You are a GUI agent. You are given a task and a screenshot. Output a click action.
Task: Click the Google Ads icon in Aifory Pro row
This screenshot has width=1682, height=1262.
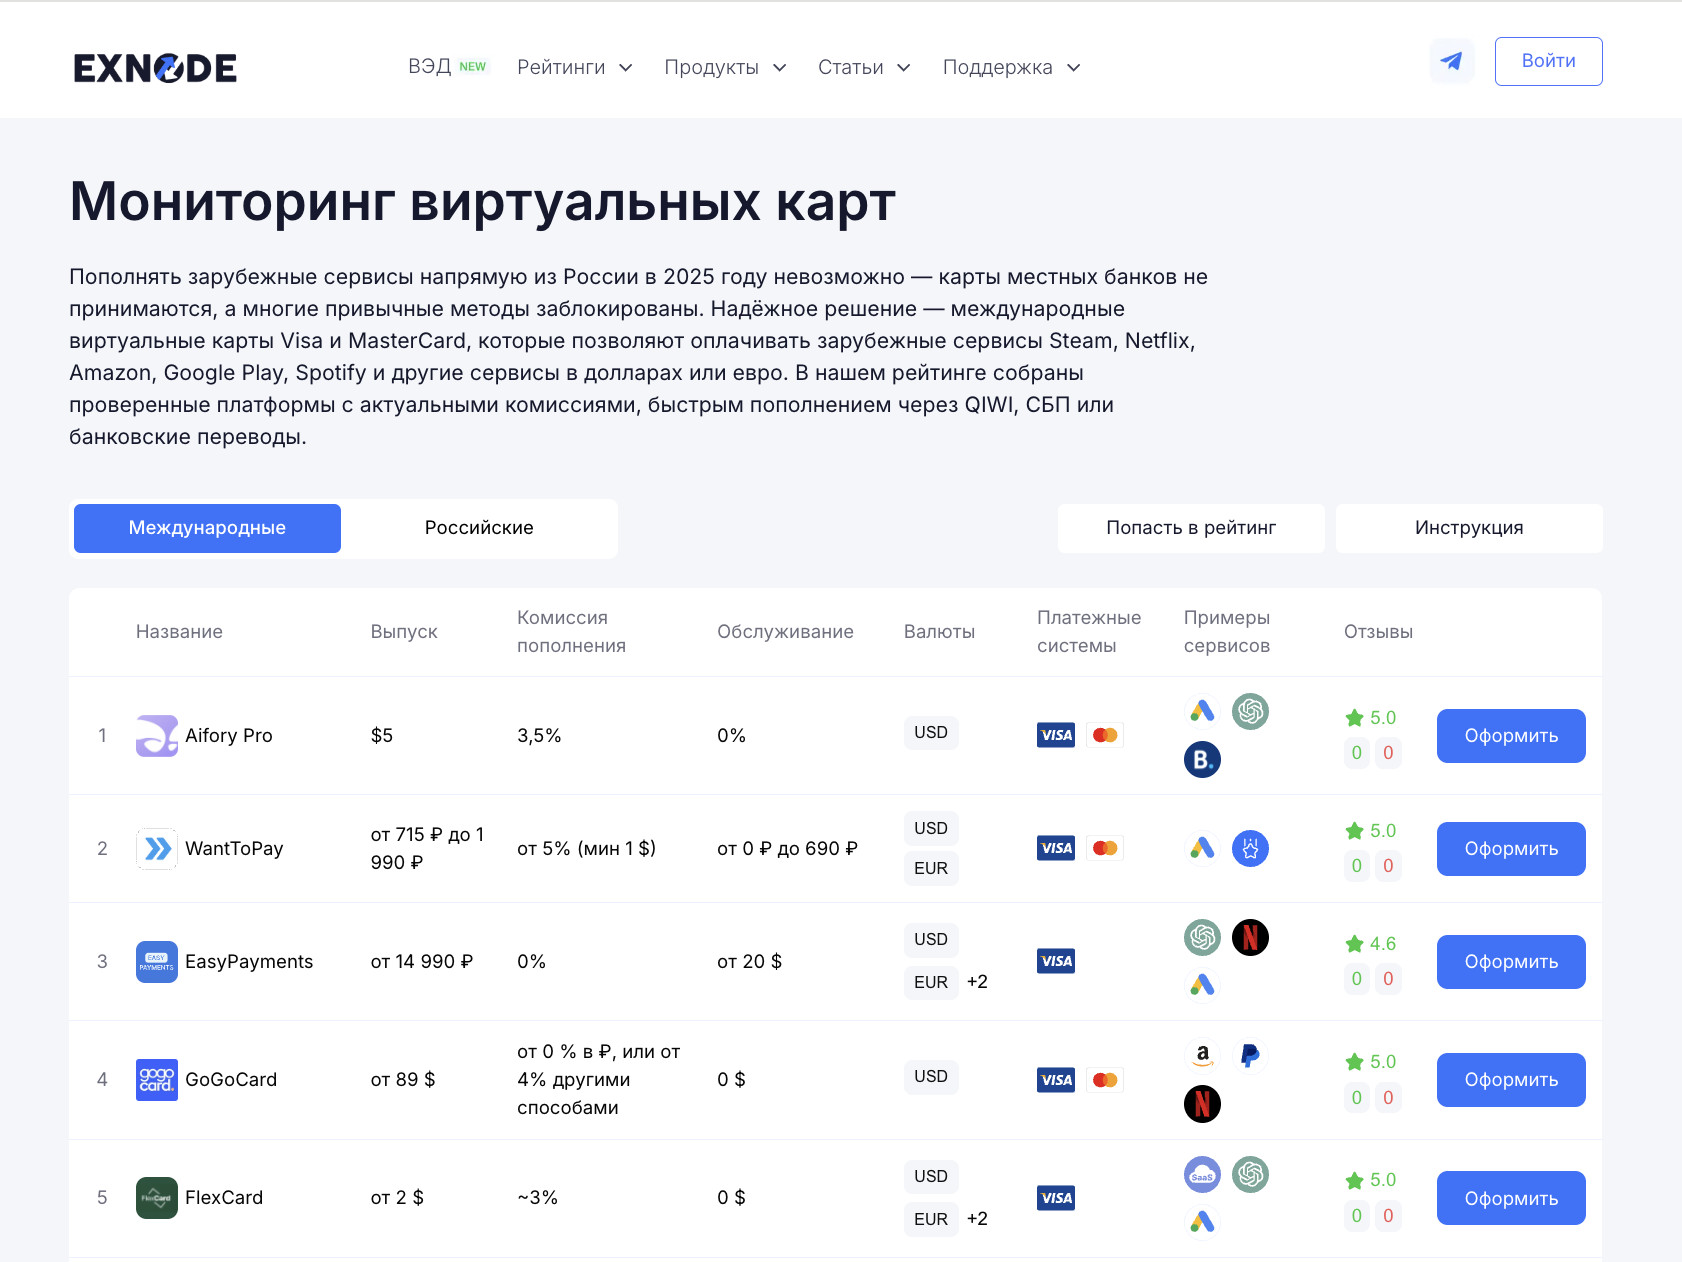(x=1202, y=711)
